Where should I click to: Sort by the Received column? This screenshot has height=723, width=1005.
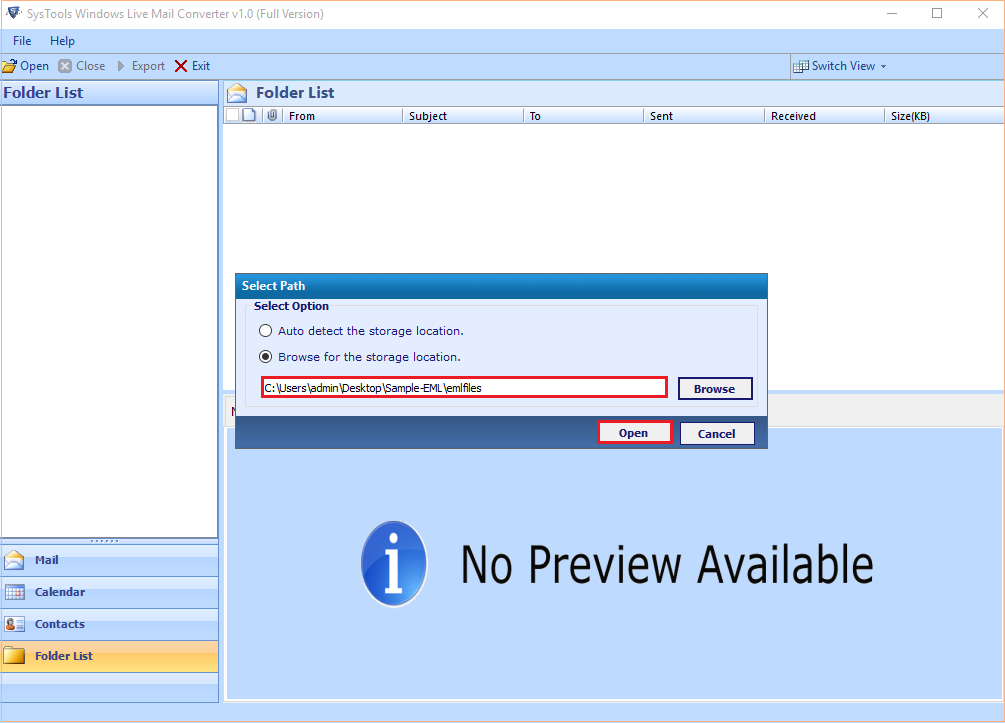(x=824, y=116)
